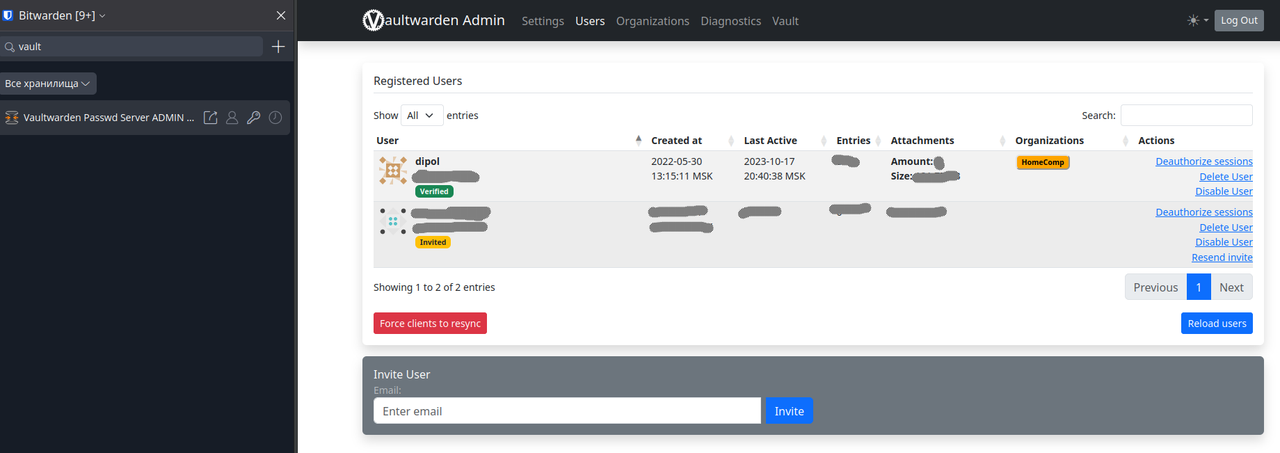The image size is (1280, 453).
Task: Click the Bitwarden shield icon
Action: coord(8,15)
